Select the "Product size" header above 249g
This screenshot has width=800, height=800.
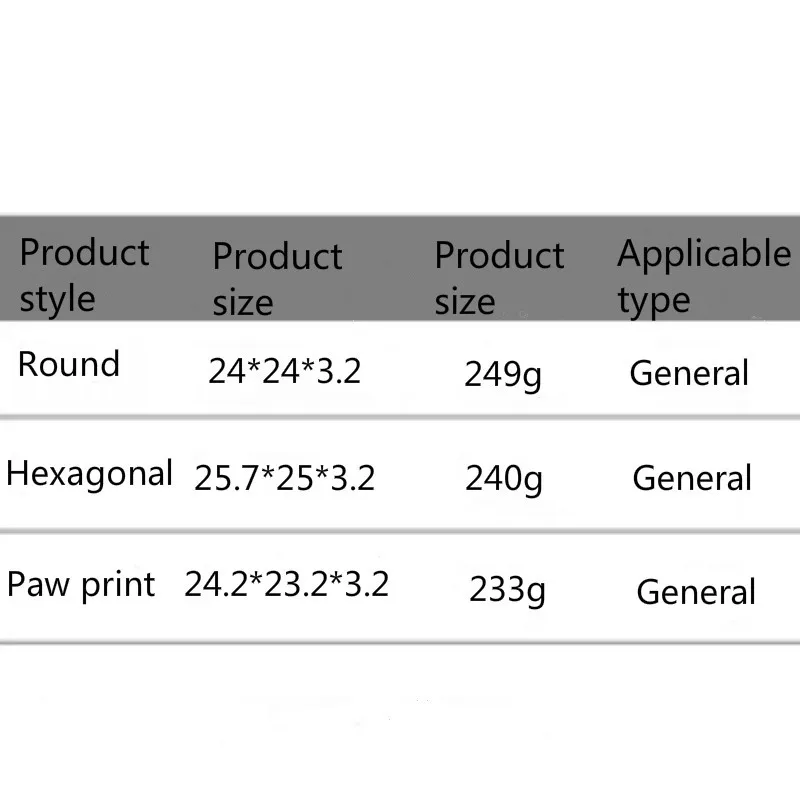[x=499, y=278]
